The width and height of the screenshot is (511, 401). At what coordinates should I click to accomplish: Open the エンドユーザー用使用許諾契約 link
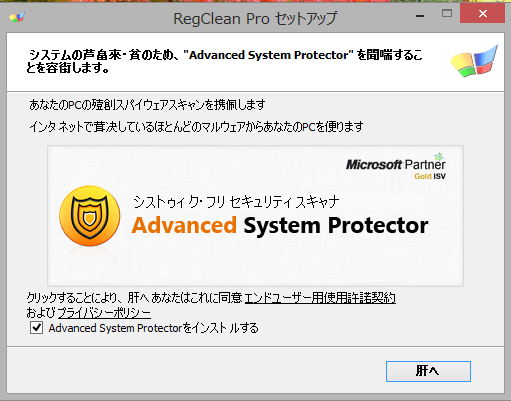click(x=320, y=298)
